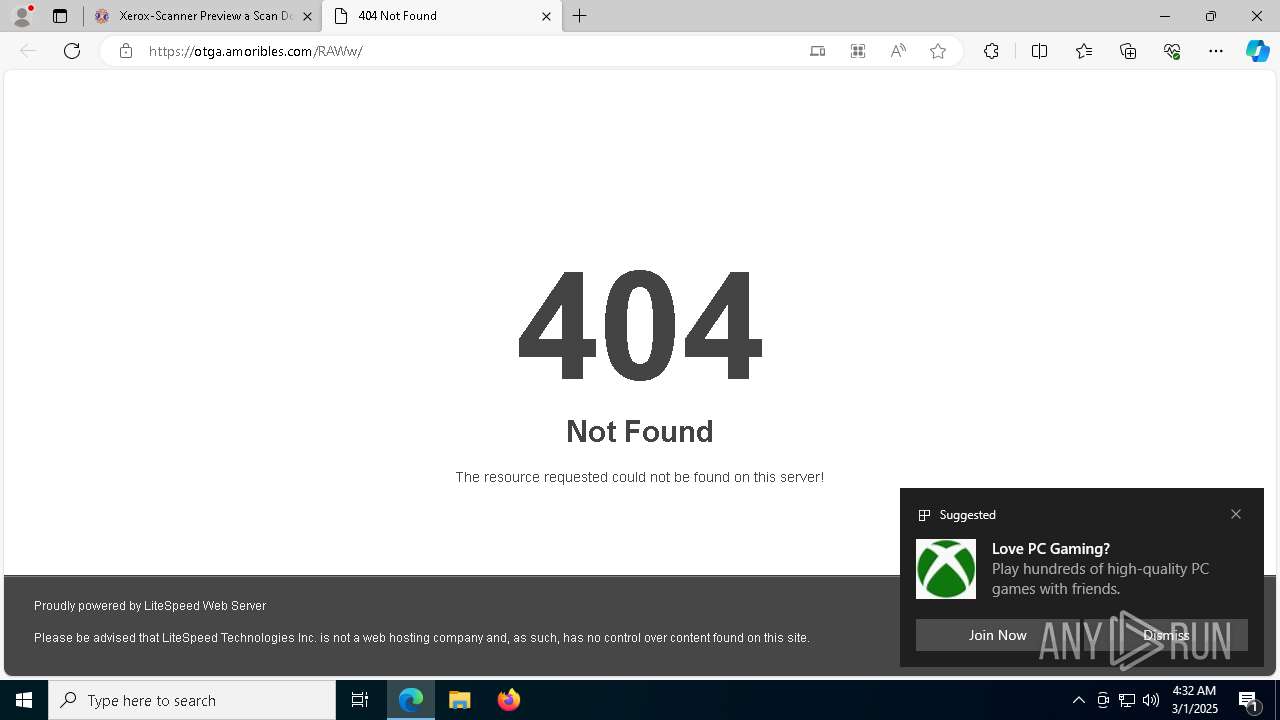Open the Copilot sidebar
Screen dimensions: 1280x720
coord(1257,51)
